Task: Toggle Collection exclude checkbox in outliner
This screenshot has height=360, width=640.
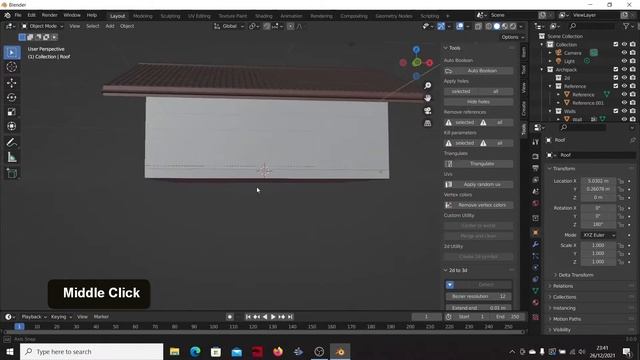Action: tap(616, 44)
